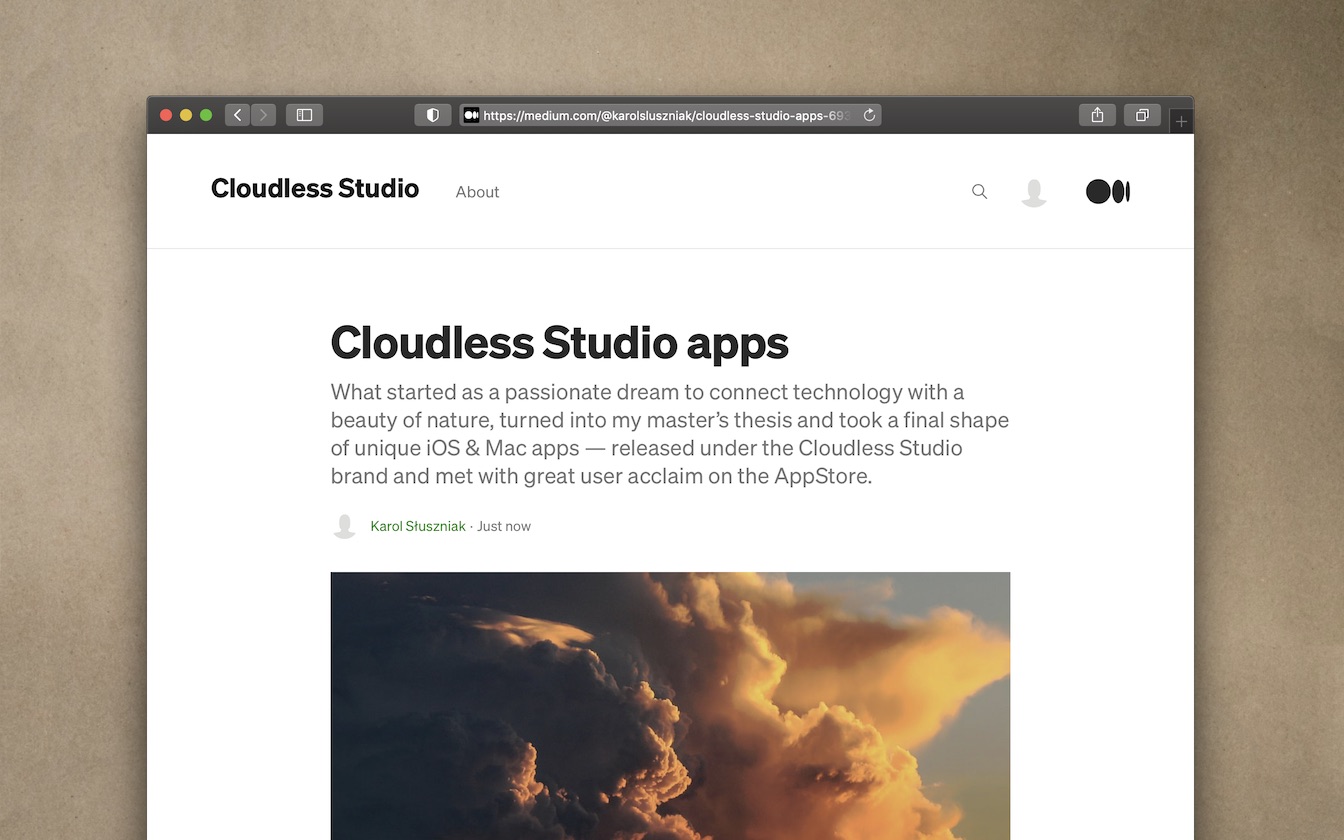This screenshot has width=1344, height=840.
Task: Open the privacy shield report
Action: (433, 115)
